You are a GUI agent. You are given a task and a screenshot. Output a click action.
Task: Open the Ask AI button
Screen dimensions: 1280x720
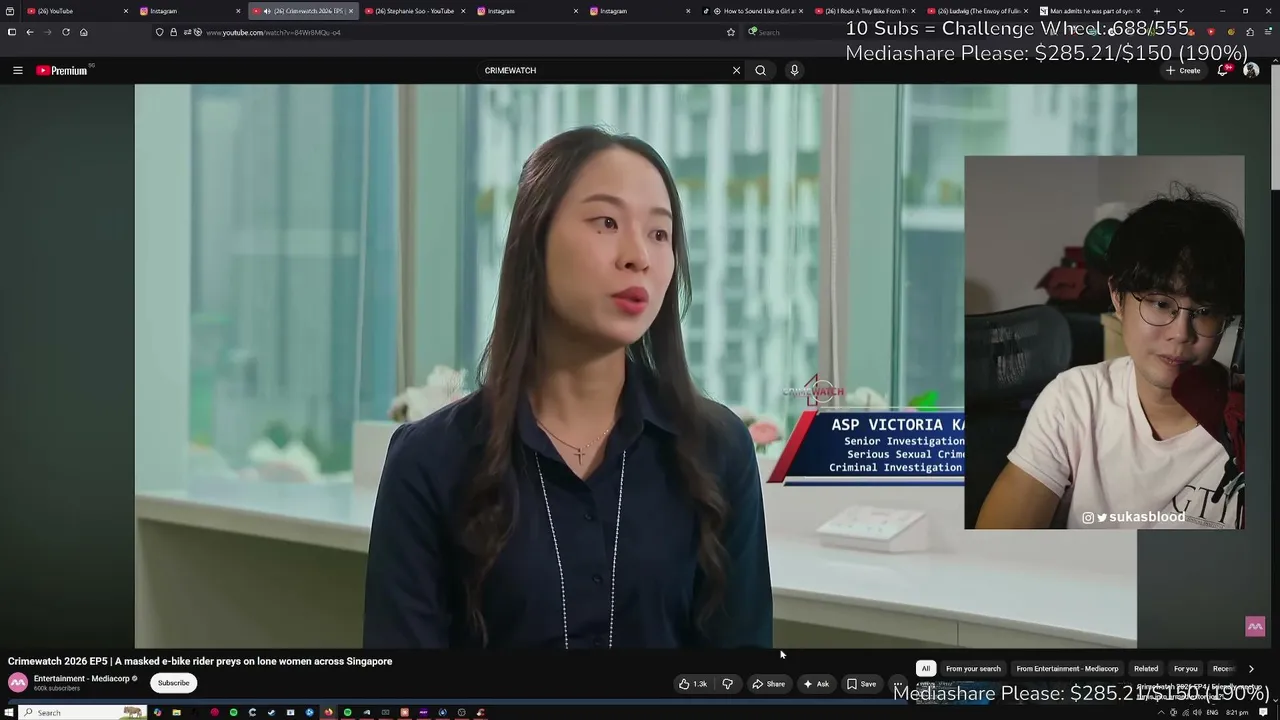(816, 684)
